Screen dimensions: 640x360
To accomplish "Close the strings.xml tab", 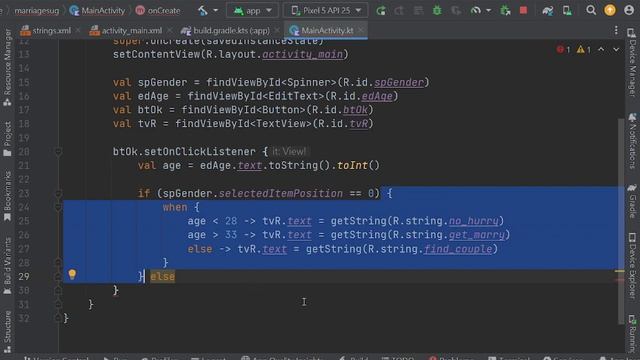I will coord(78,30).
